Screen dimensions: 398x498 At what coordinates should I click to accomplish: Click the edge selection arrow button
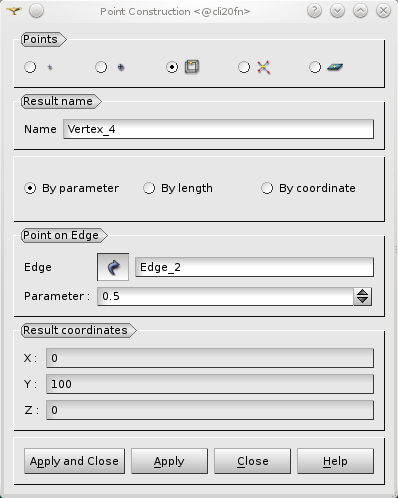[x=113, y=267]
